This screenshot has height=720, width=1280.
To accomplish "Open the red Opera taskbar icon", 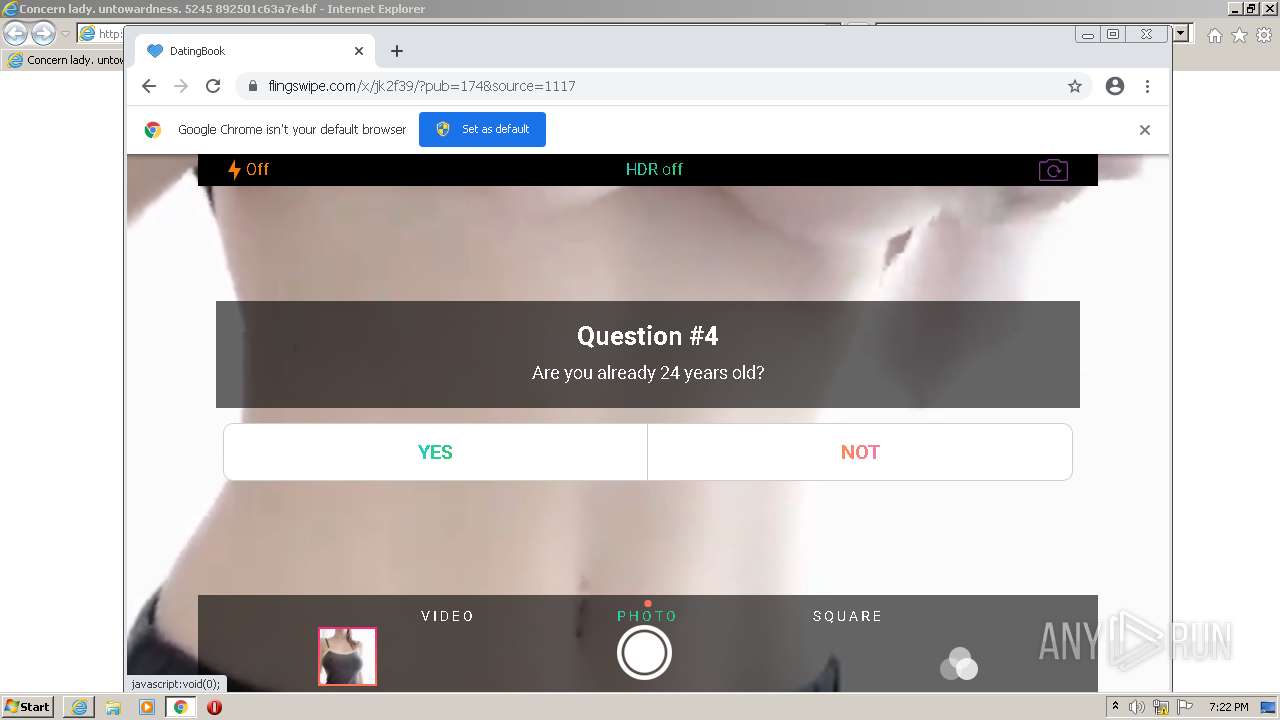I will coord(214,707).
